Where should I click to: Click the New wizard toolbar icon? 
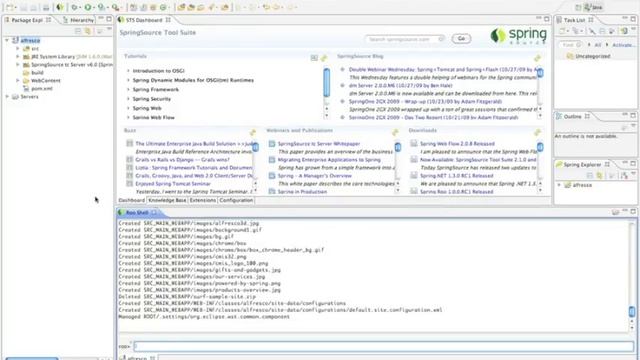point(9,7)
